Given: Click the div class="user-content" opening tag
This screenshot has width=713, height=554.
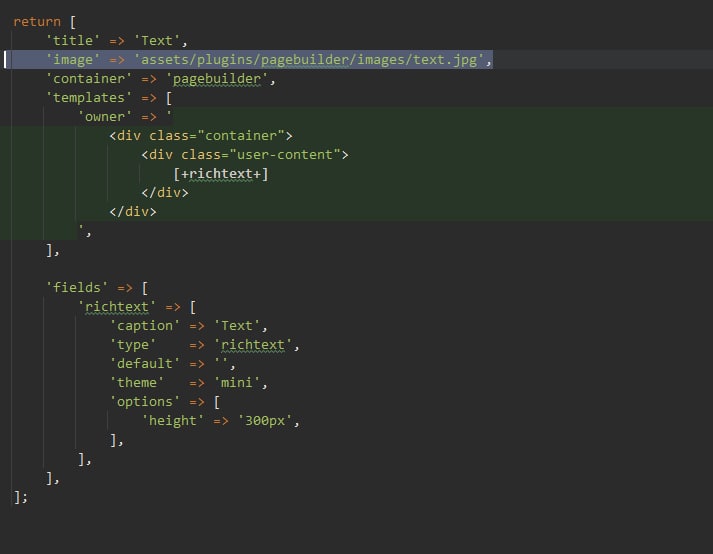Looking at the screenshot, I should (245, 155).
